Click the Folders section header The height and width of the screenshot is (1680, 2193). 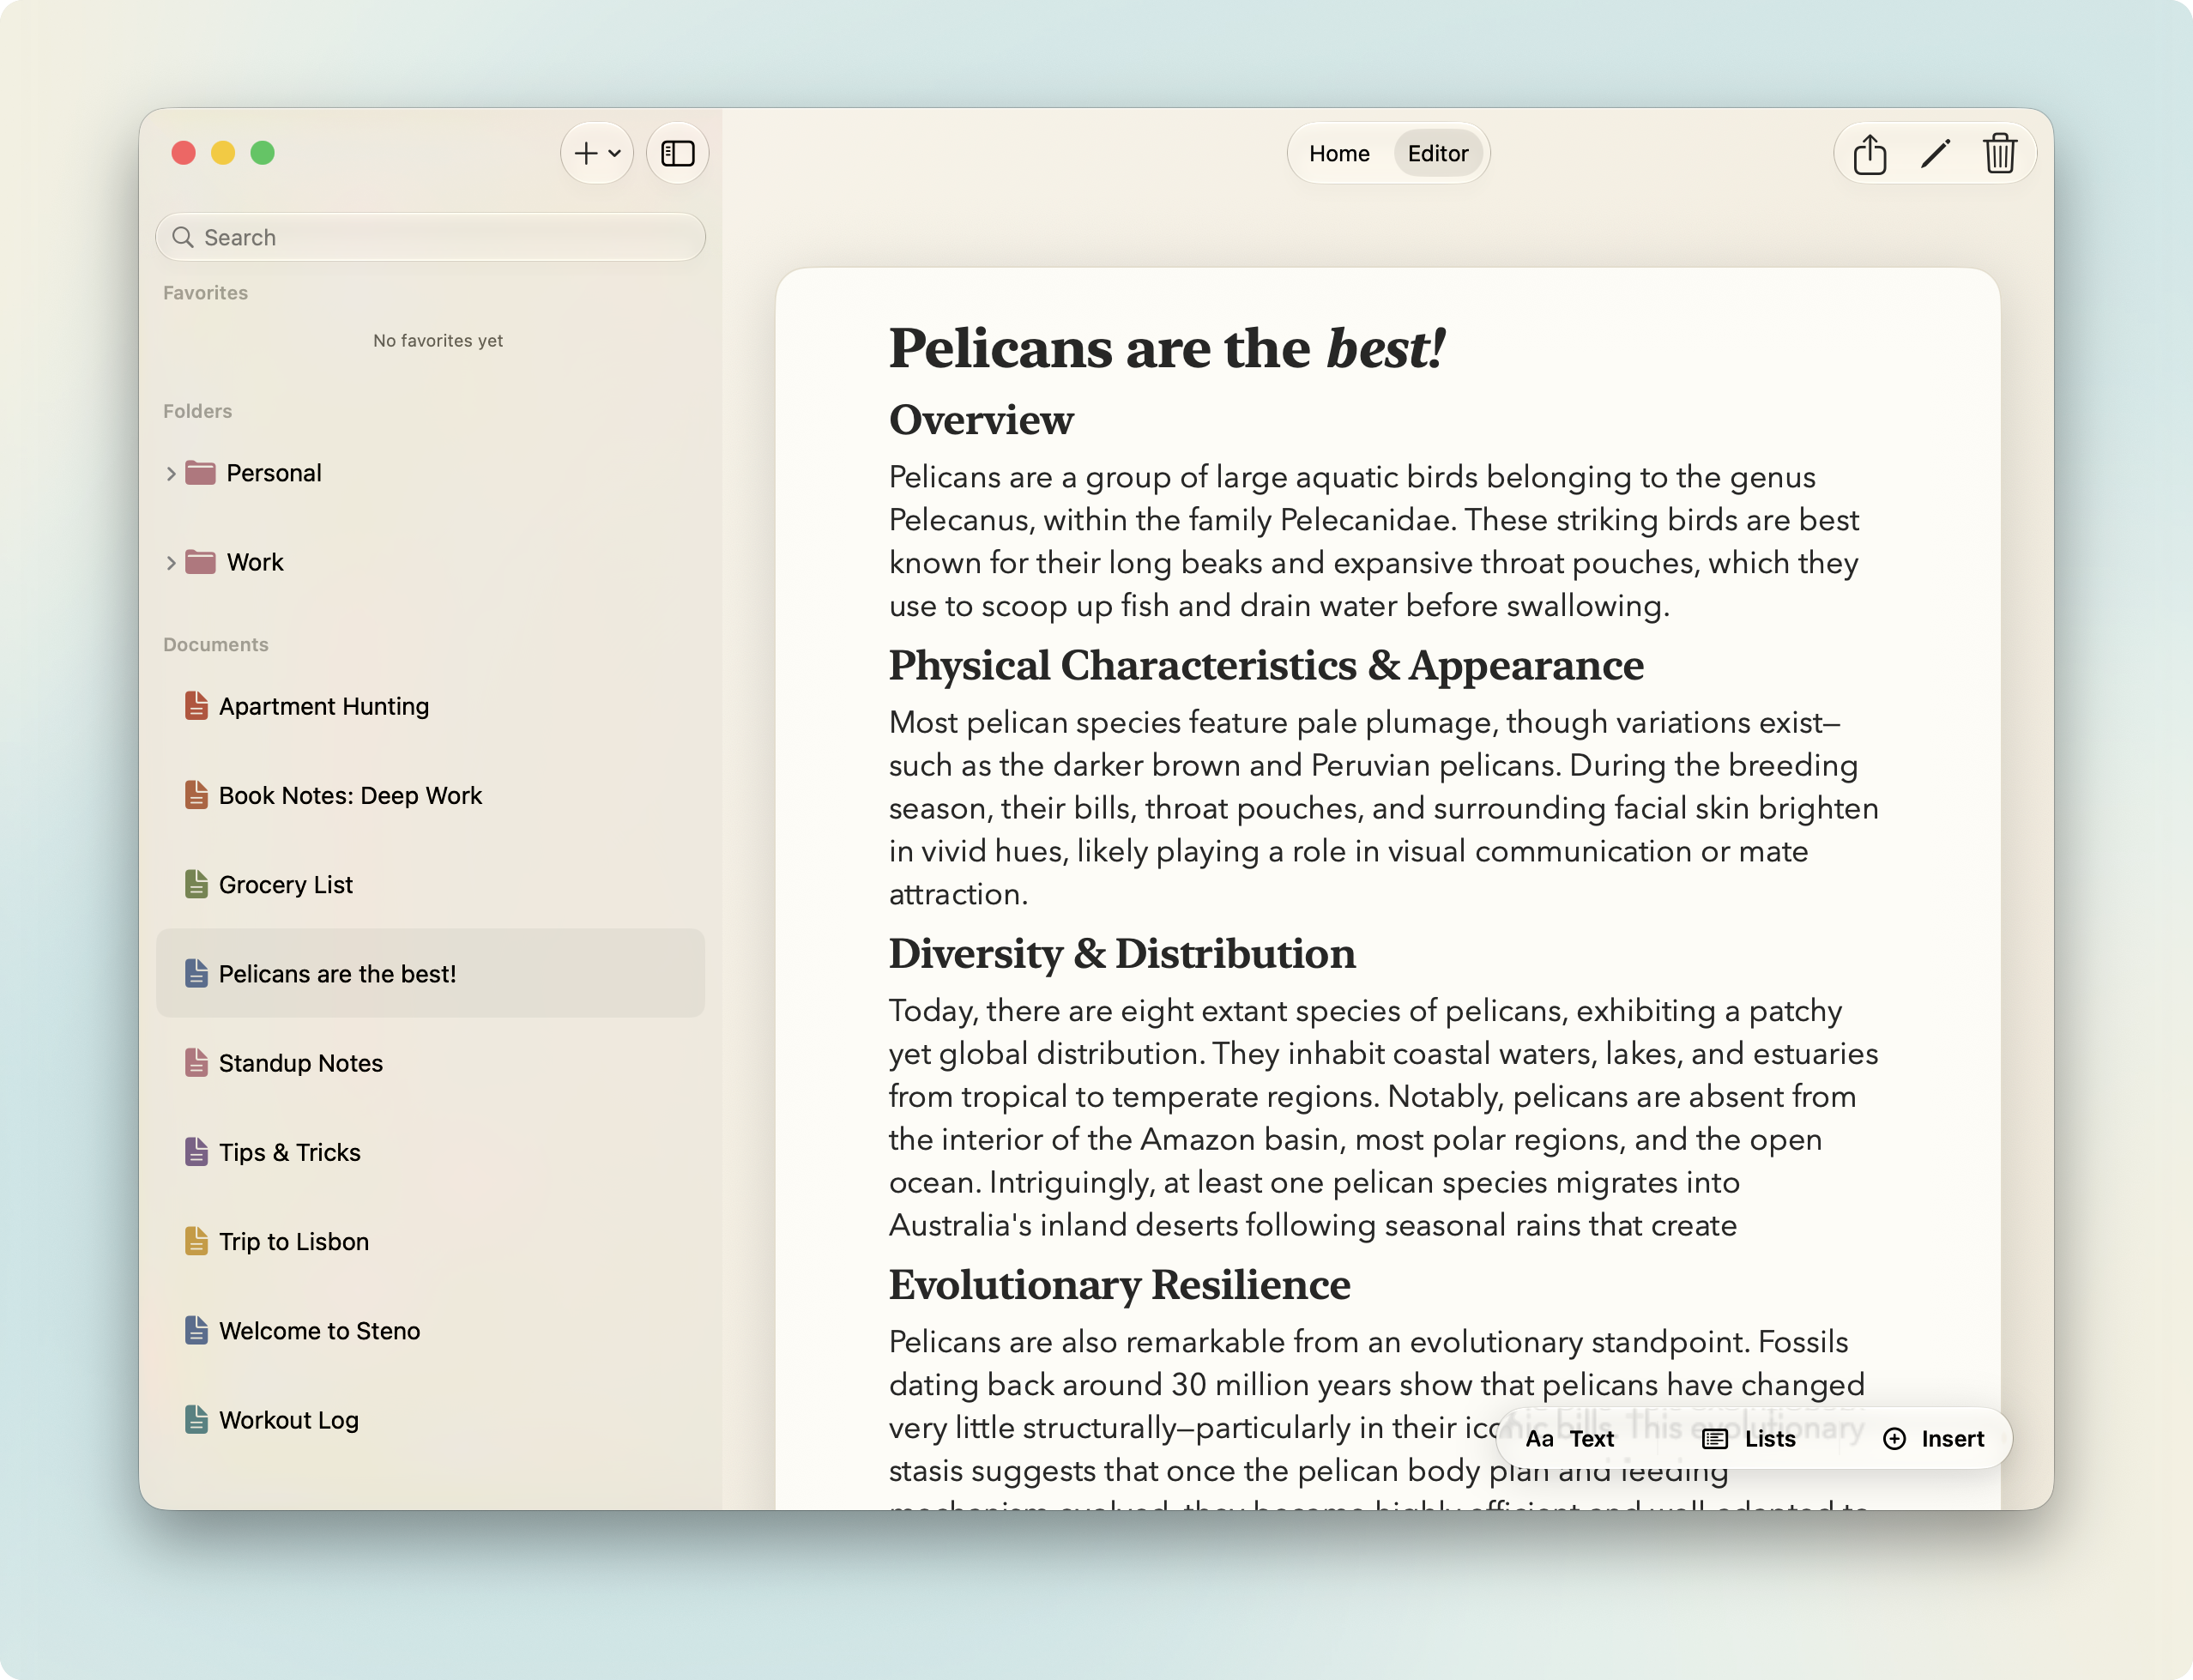tap(197, 411)
